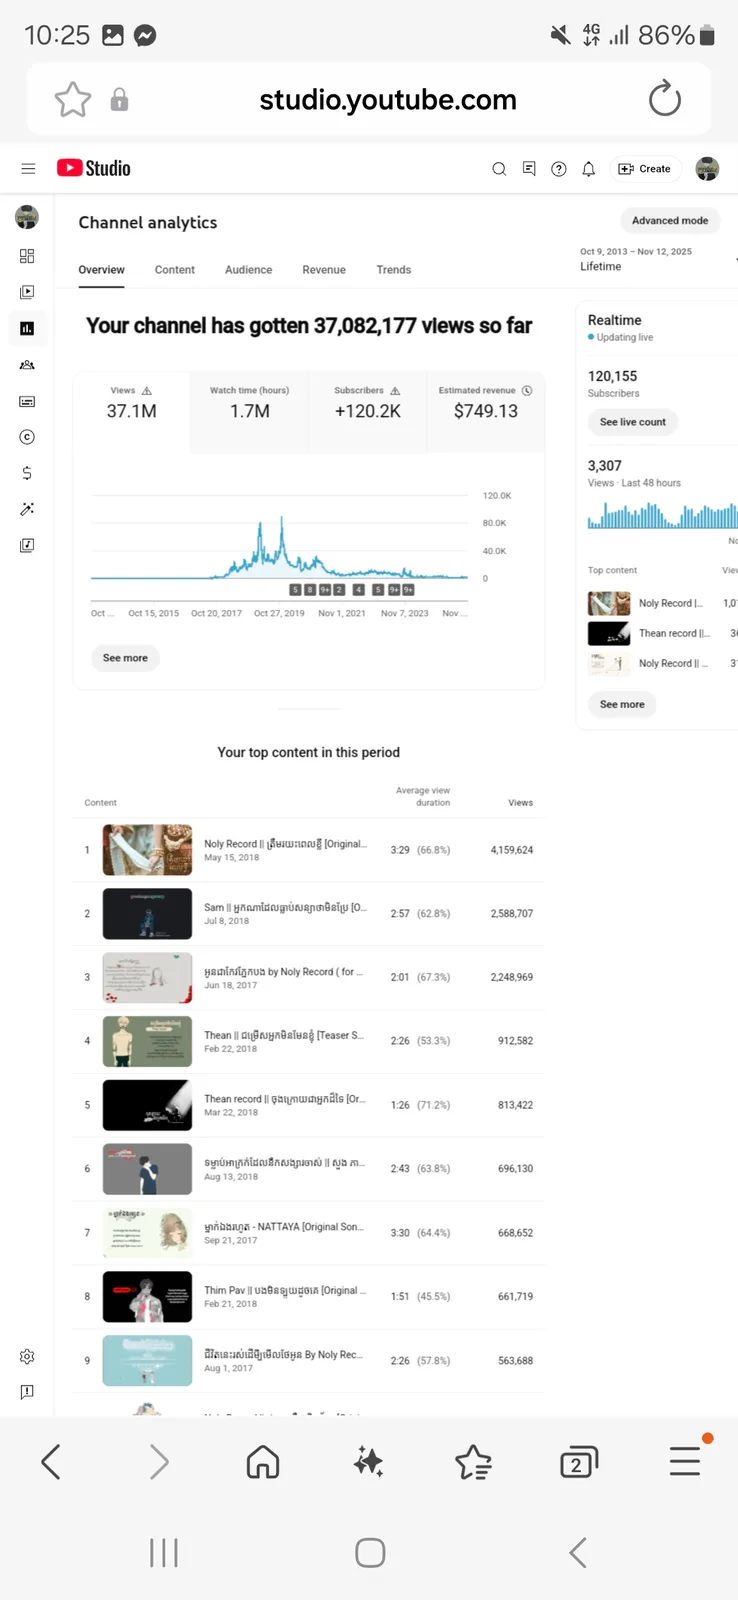The height and width of the screenshot is (1600, 738).
Task: Open the first Realtime top content Noly Record thumbnail
Action: tap(609, 603)
